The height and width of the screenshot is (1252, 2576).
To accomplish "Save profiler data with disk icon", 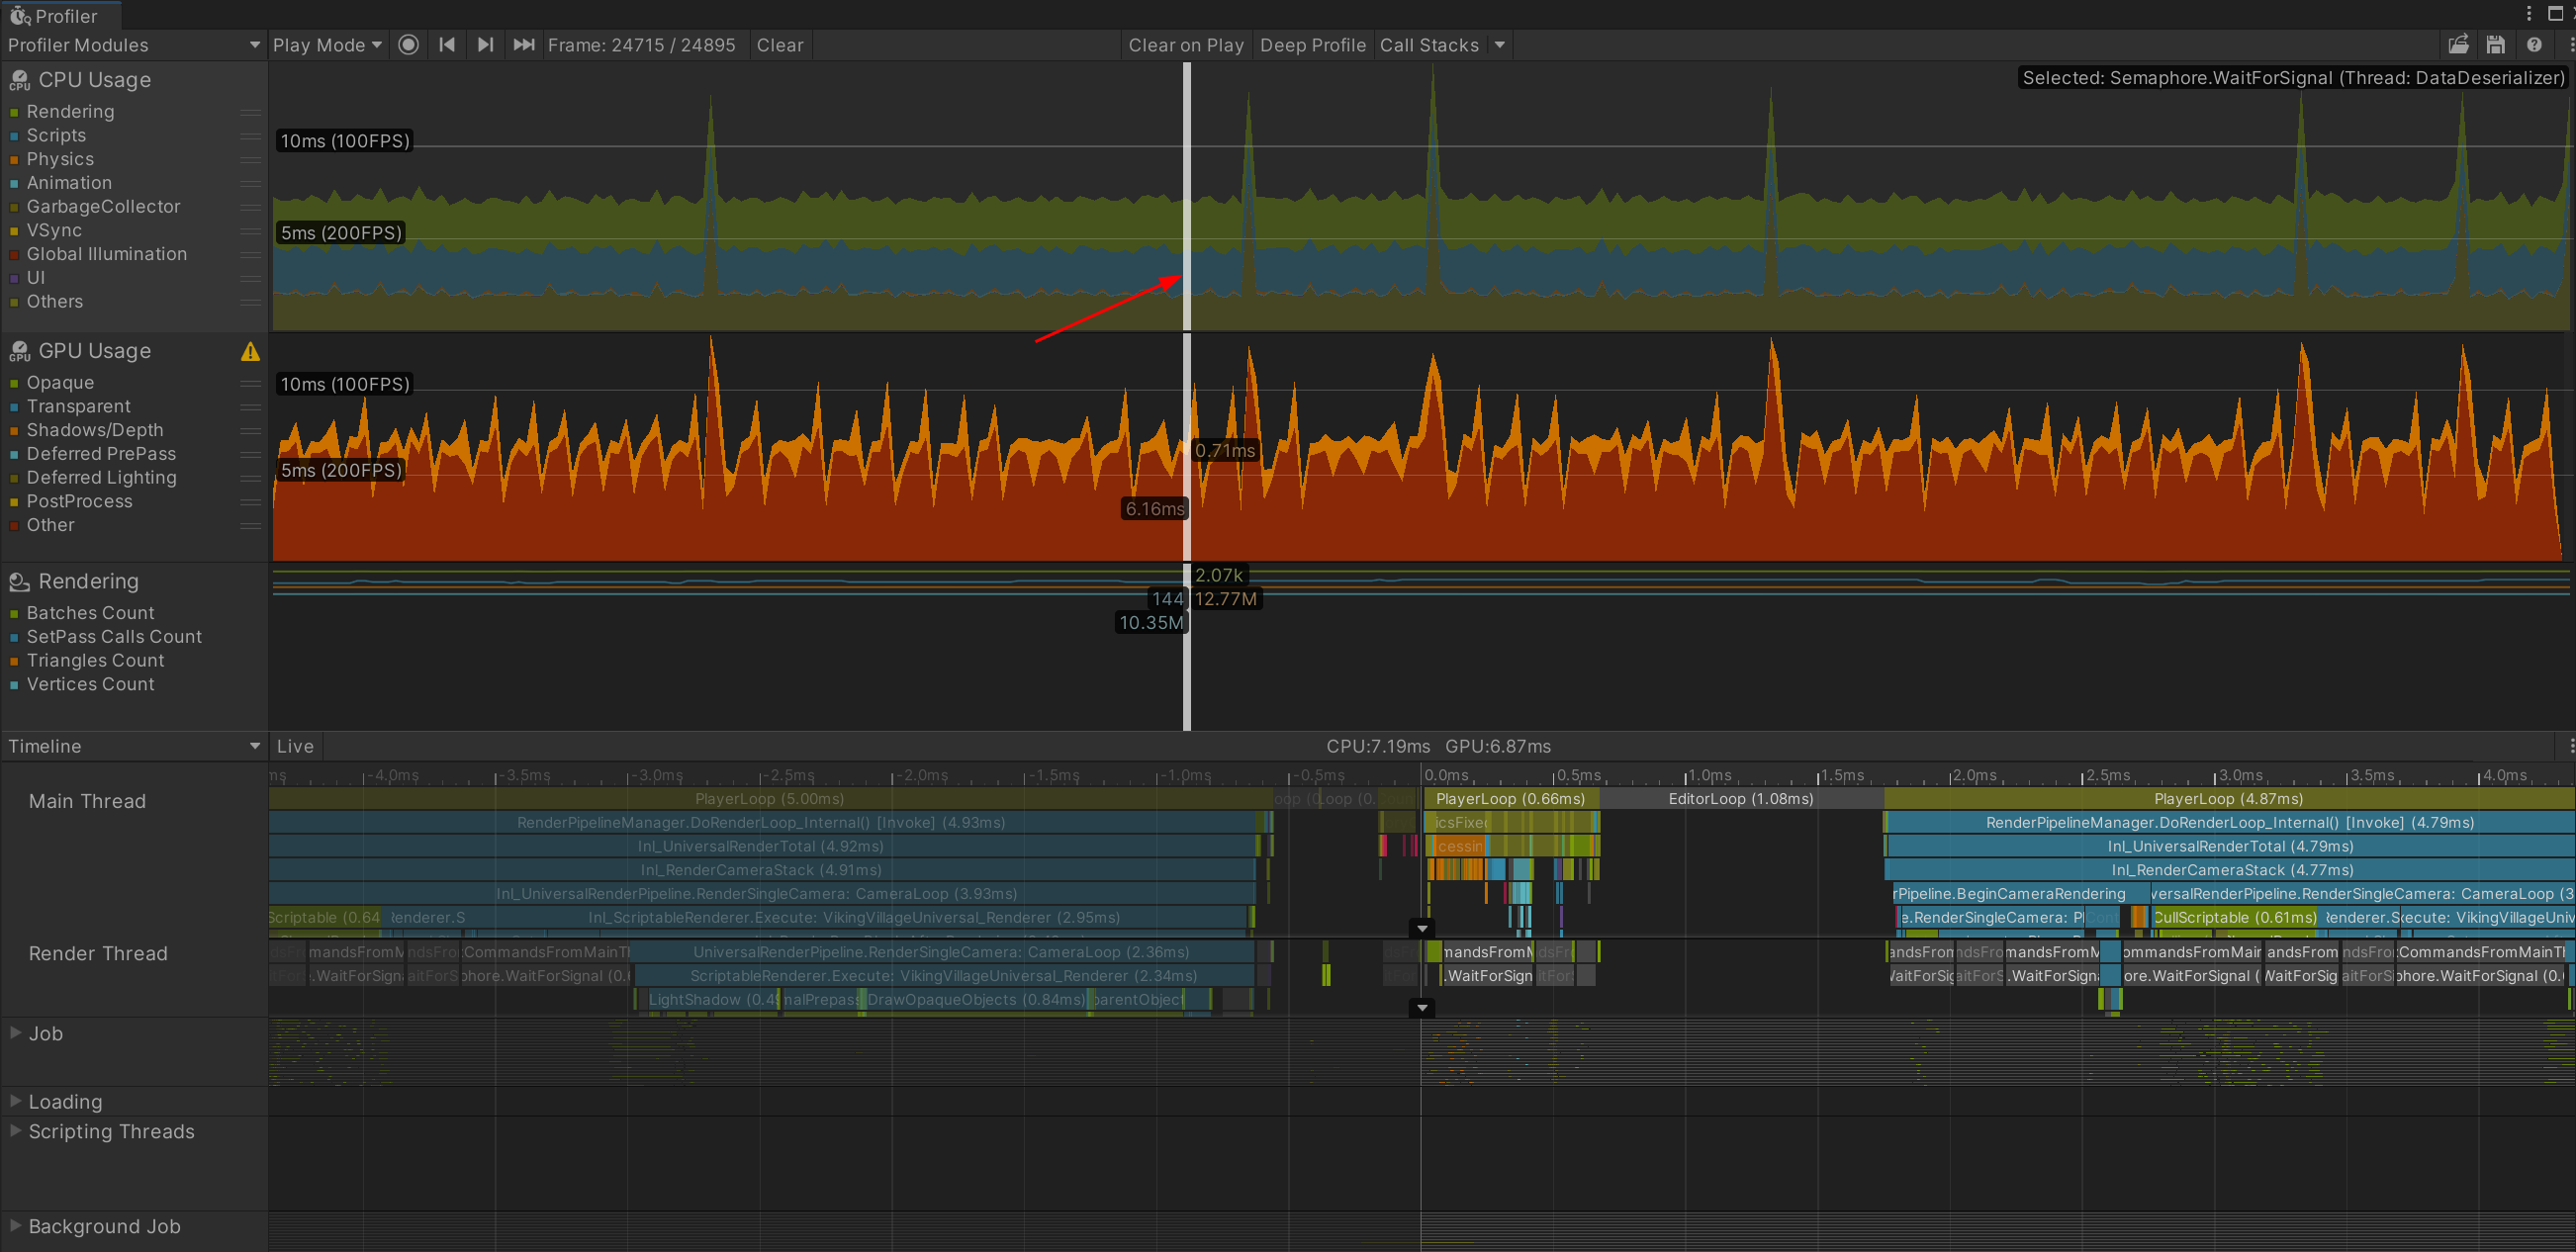I will click(2496, 45).
